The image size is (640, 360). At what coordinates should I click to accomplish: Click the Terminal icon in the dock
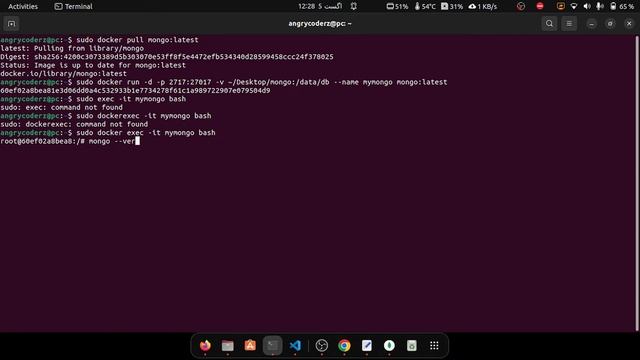coord(273,345)
